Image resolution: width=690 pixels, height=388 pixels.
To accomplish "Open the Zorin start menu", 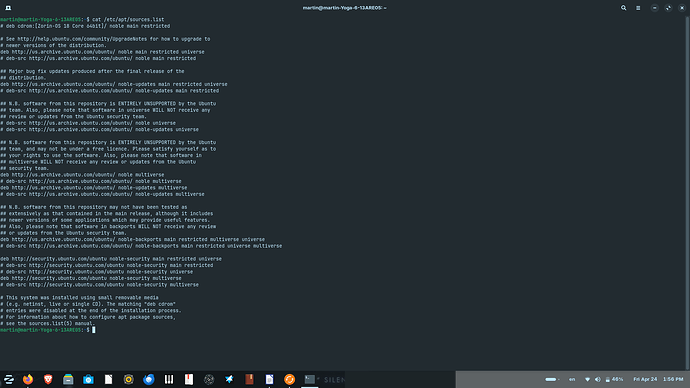I will pyautogui.click(x=9, y=379).
